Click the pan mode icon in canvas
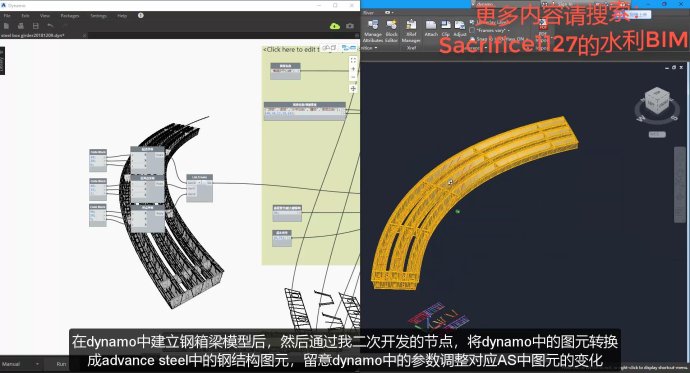The height and width of the screenshot is (373, 690). [353, 89]
